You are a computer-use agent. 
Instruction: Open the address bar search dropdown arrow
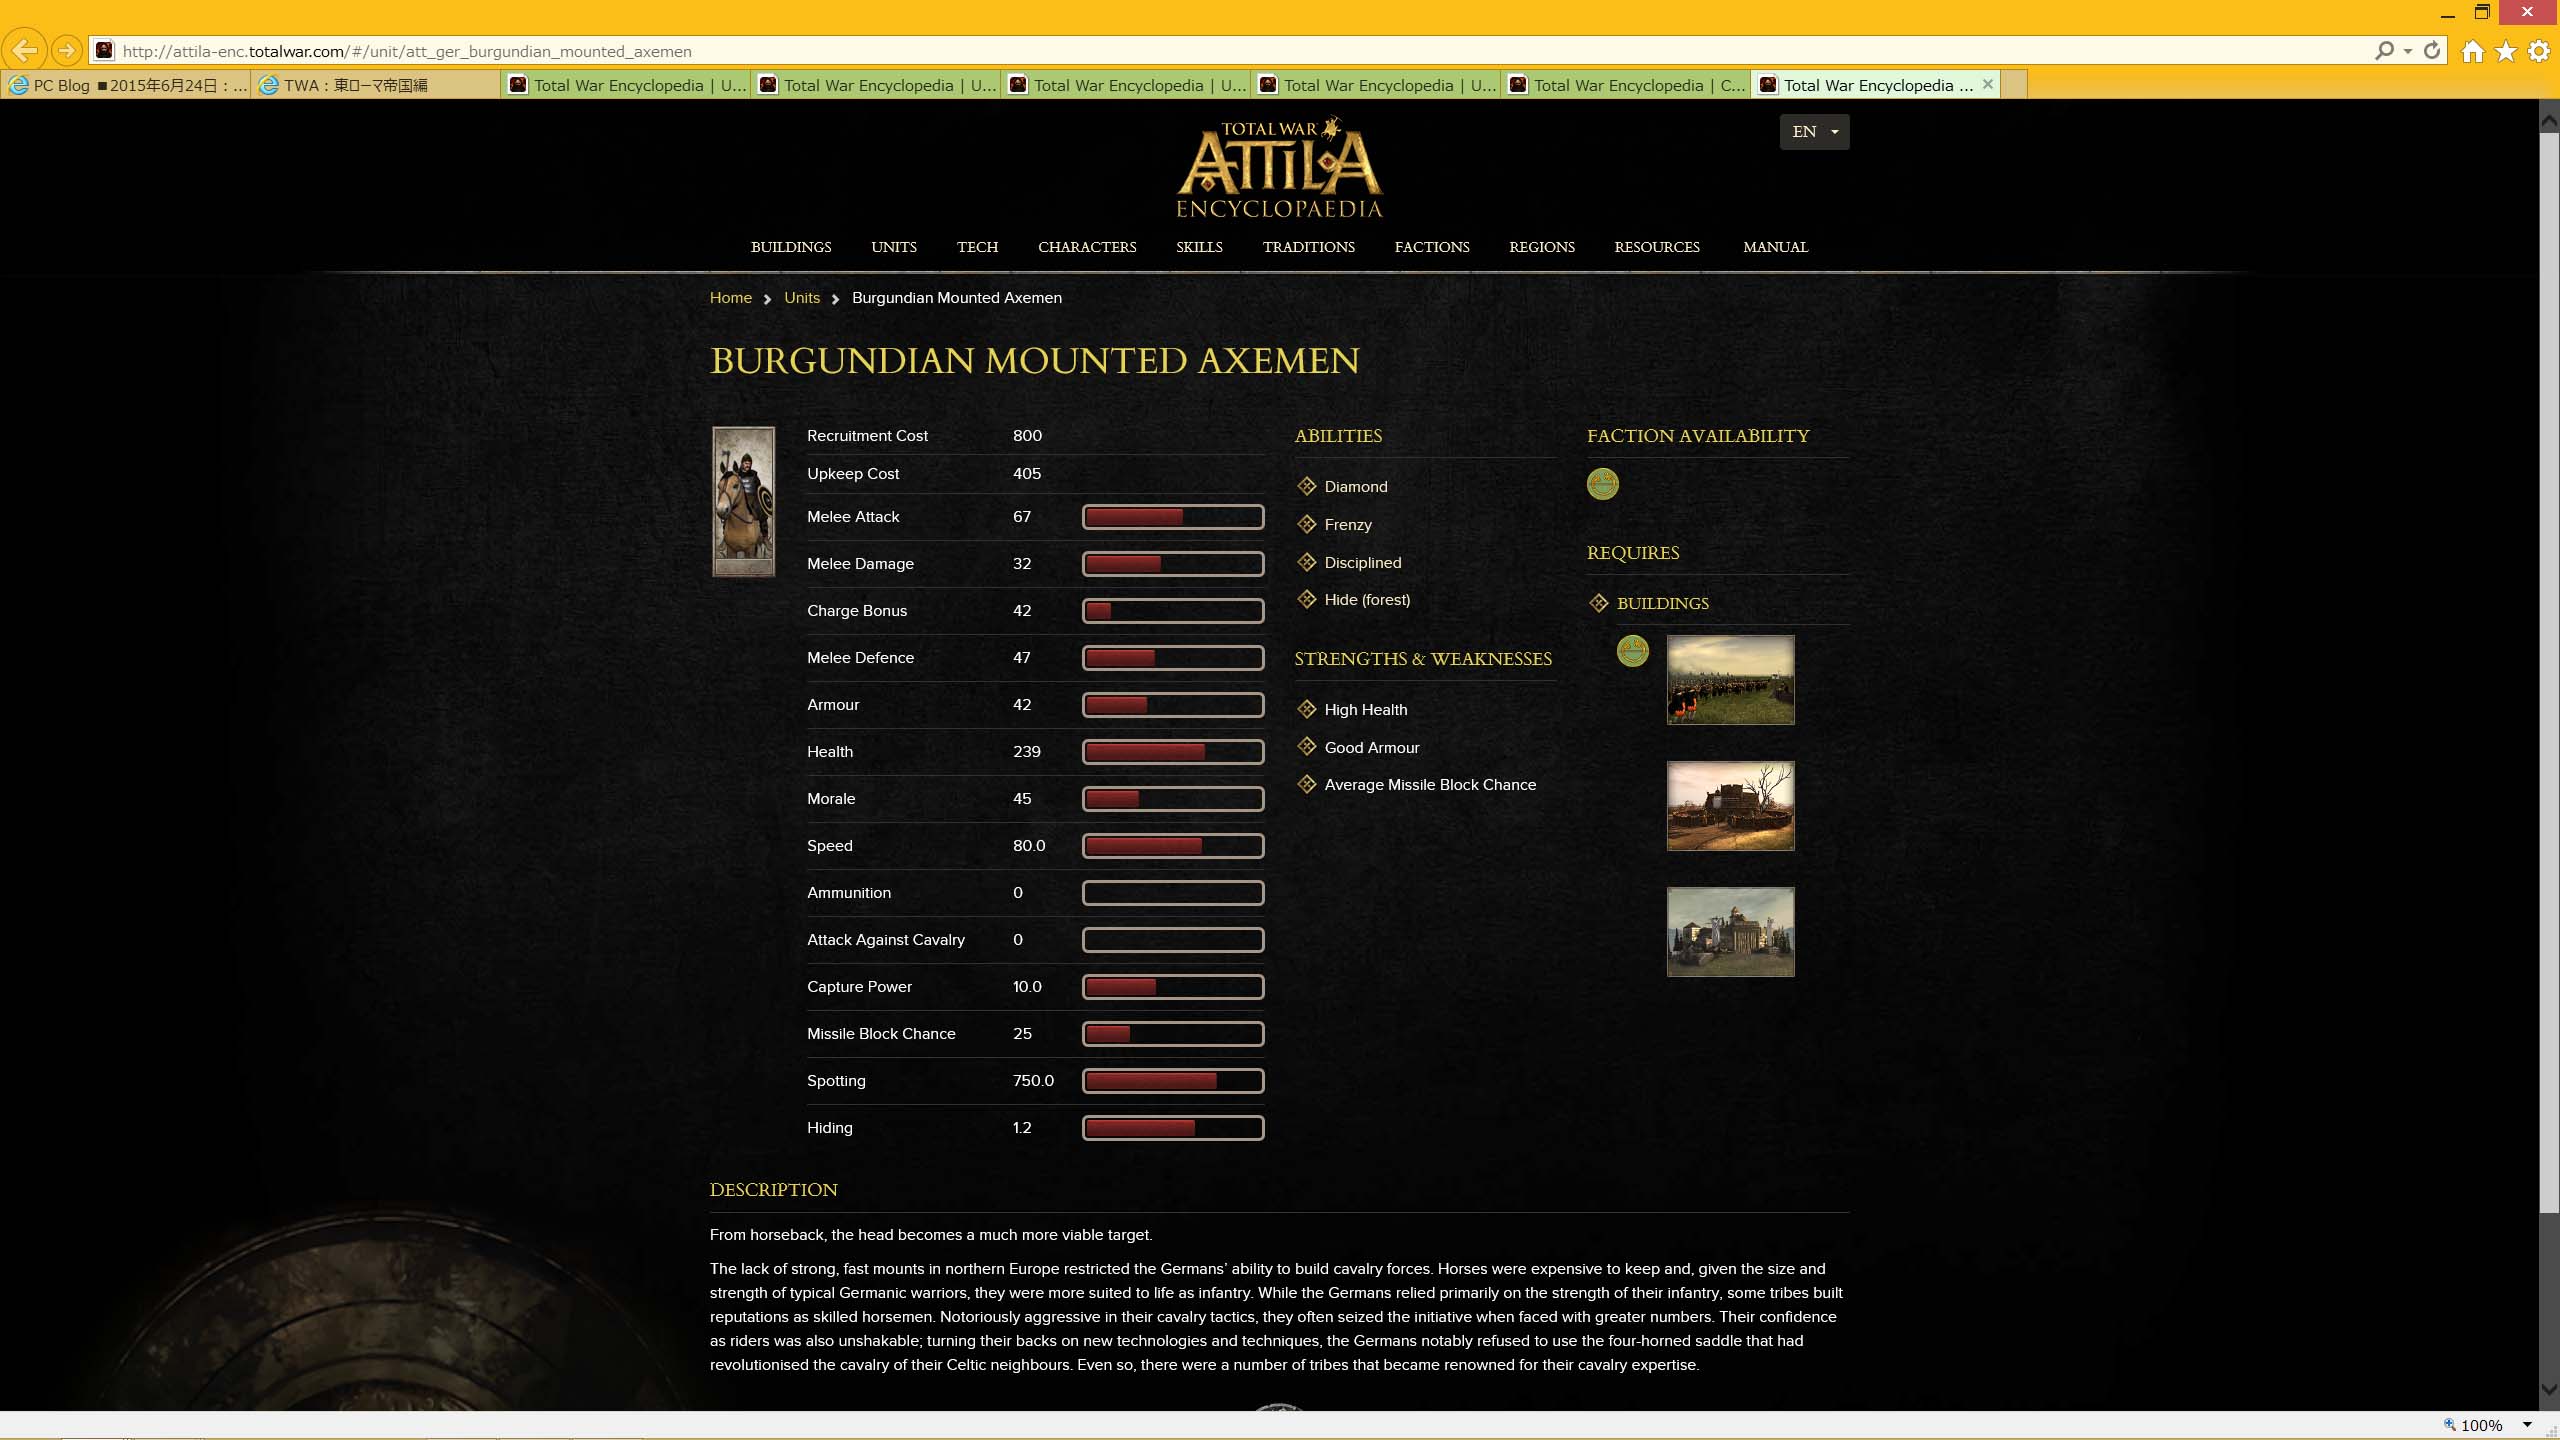coord(2408,51)
